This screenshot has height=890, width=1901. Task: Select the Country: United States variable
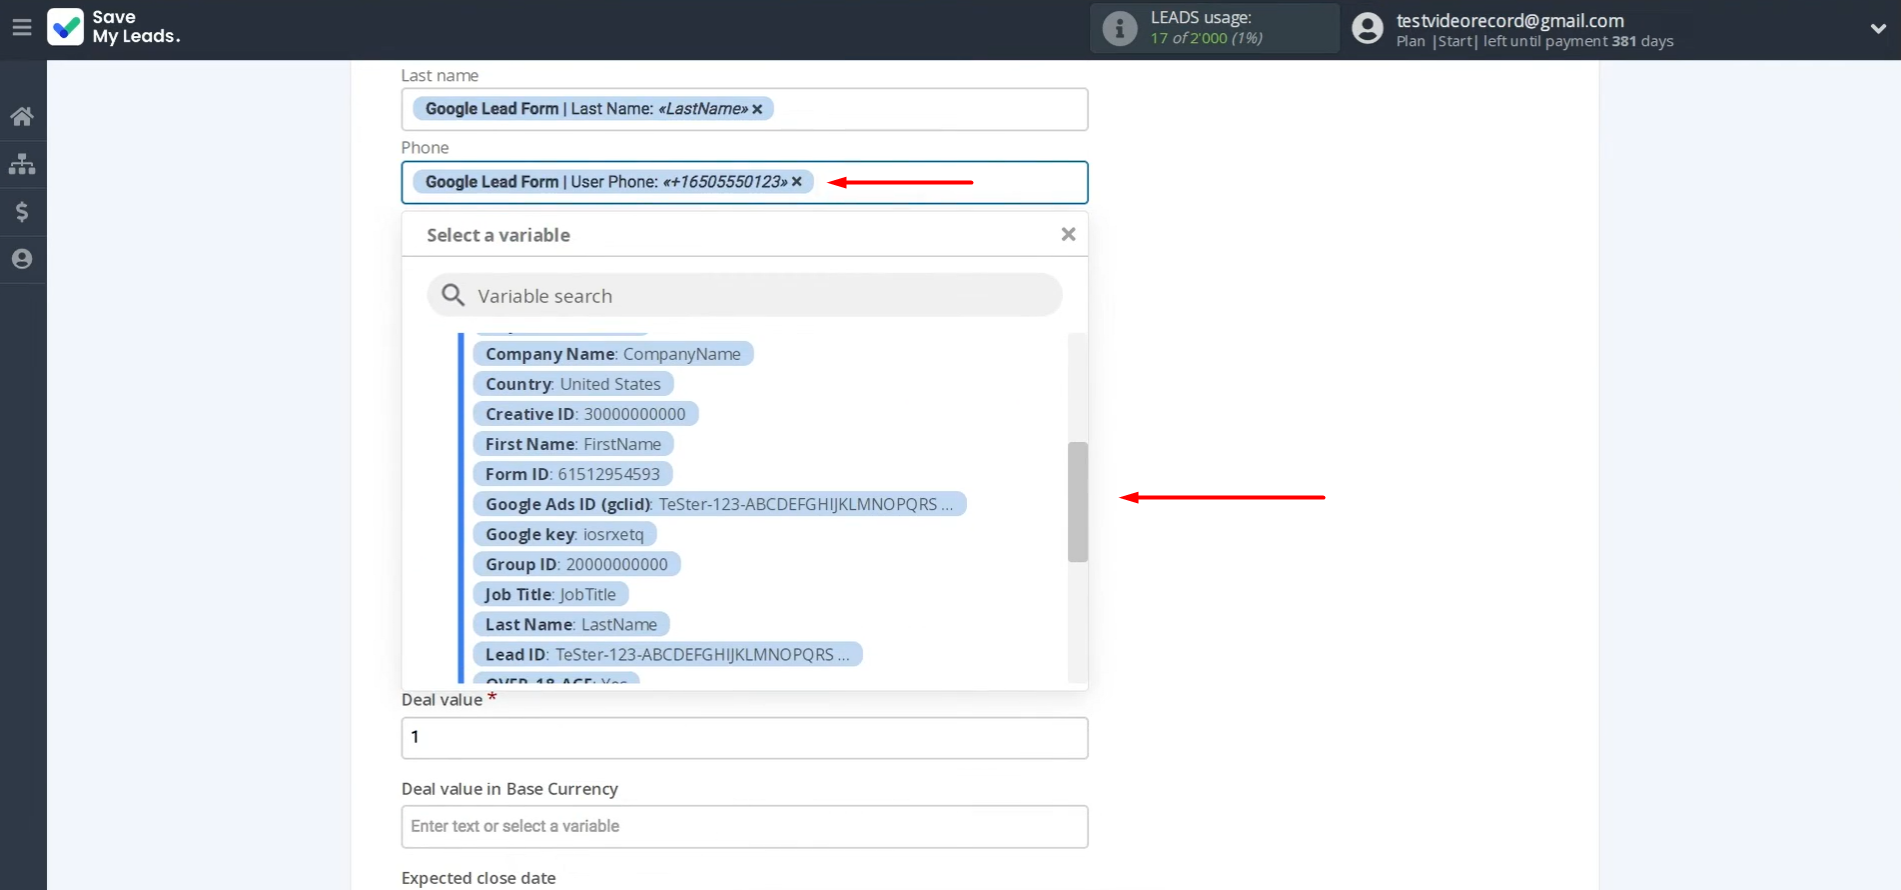click(x=573, y=384)
